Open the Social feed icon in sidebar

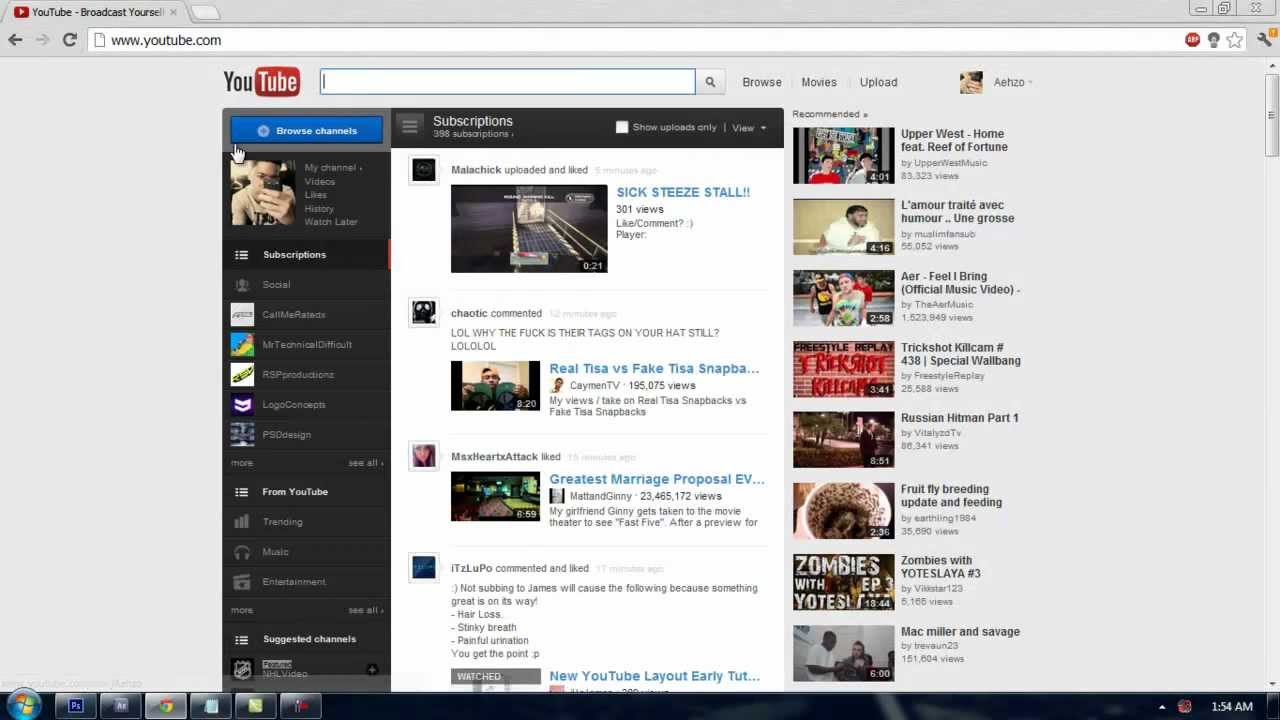coord(242,285)
